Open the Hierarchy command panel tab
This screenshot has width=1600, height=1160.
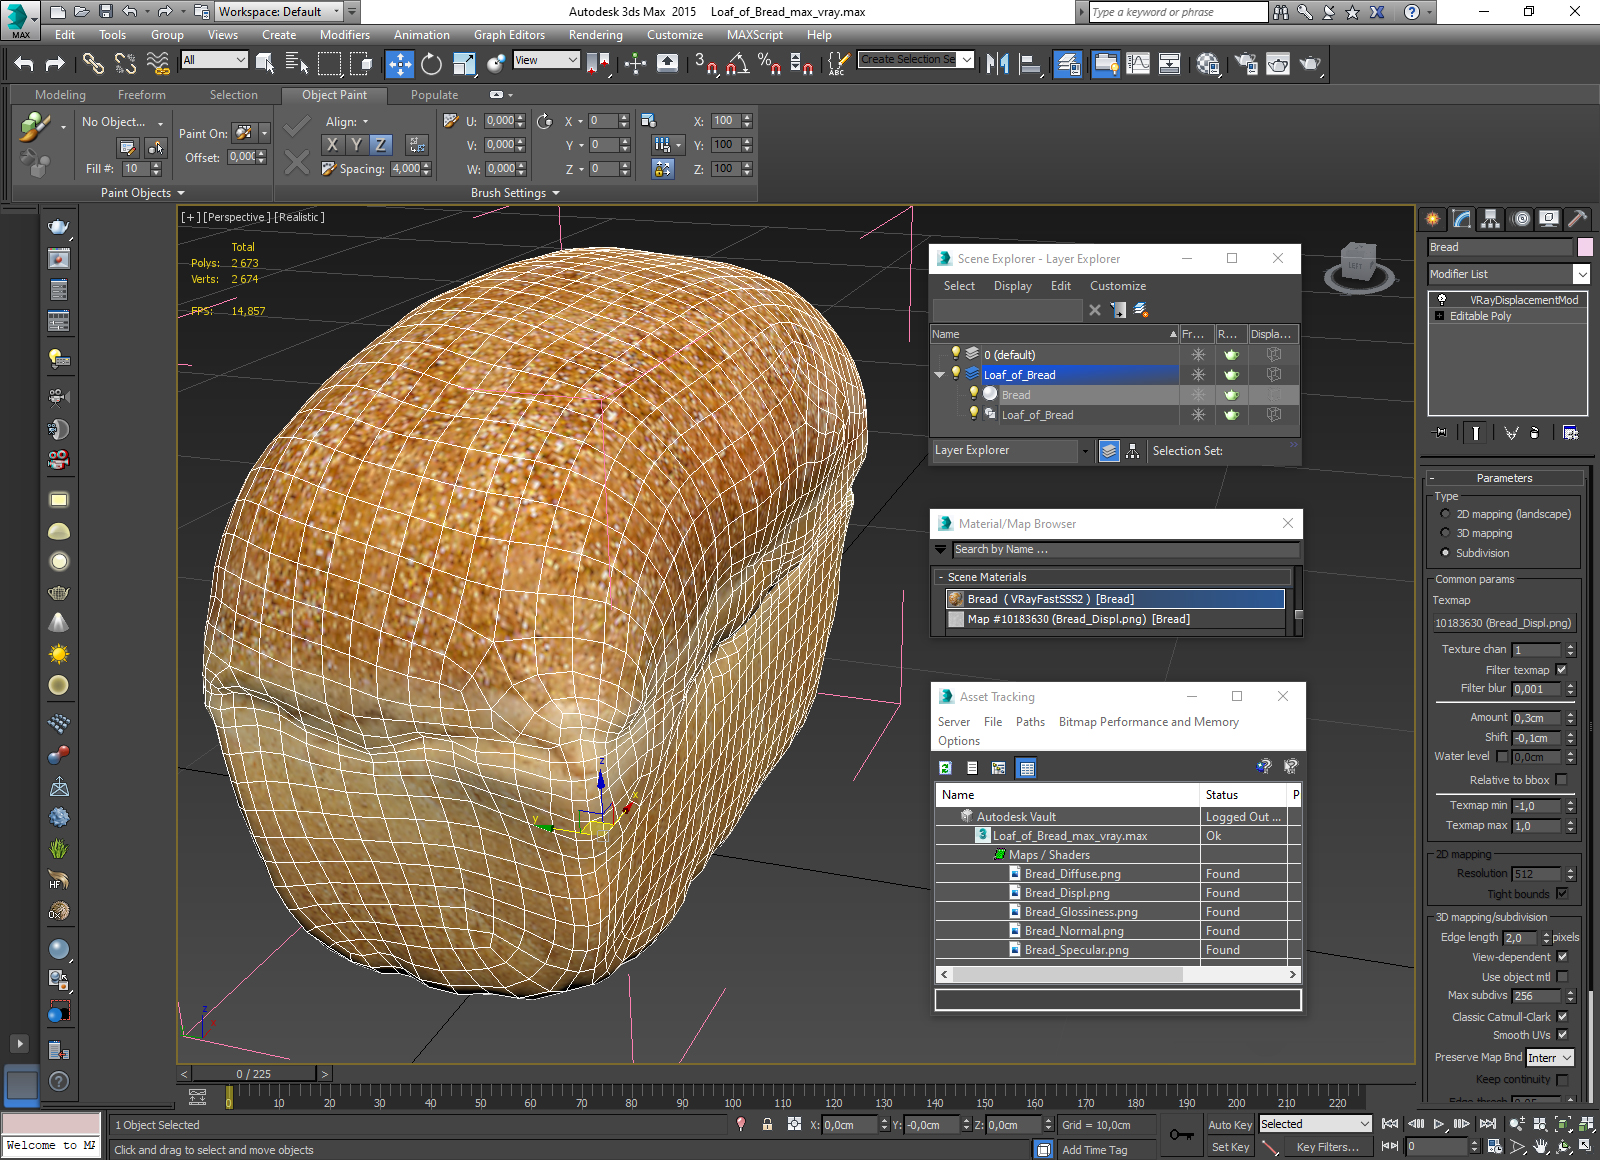pos(1491,219)
